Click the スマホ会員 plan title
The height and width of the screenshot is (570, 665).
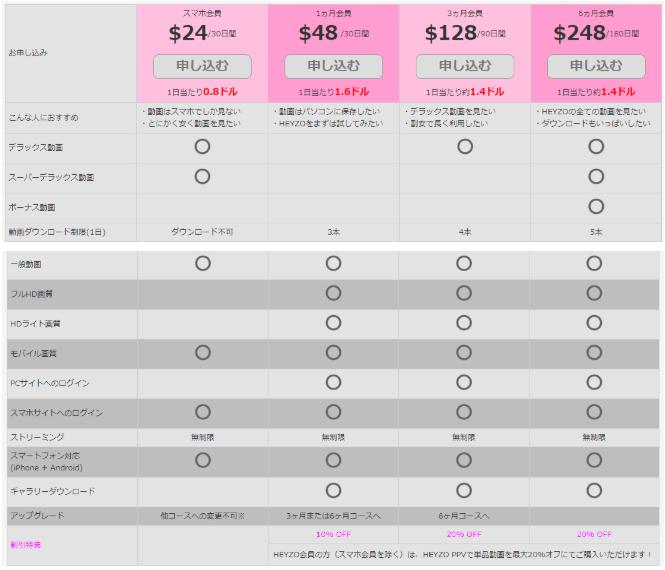pos(202,12)
